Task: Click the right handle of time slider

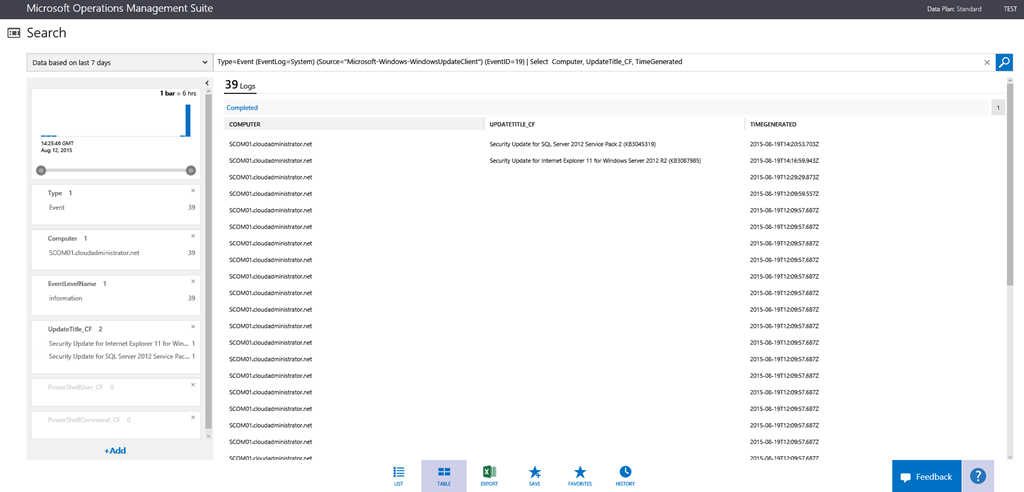Action: pos(190,170)
